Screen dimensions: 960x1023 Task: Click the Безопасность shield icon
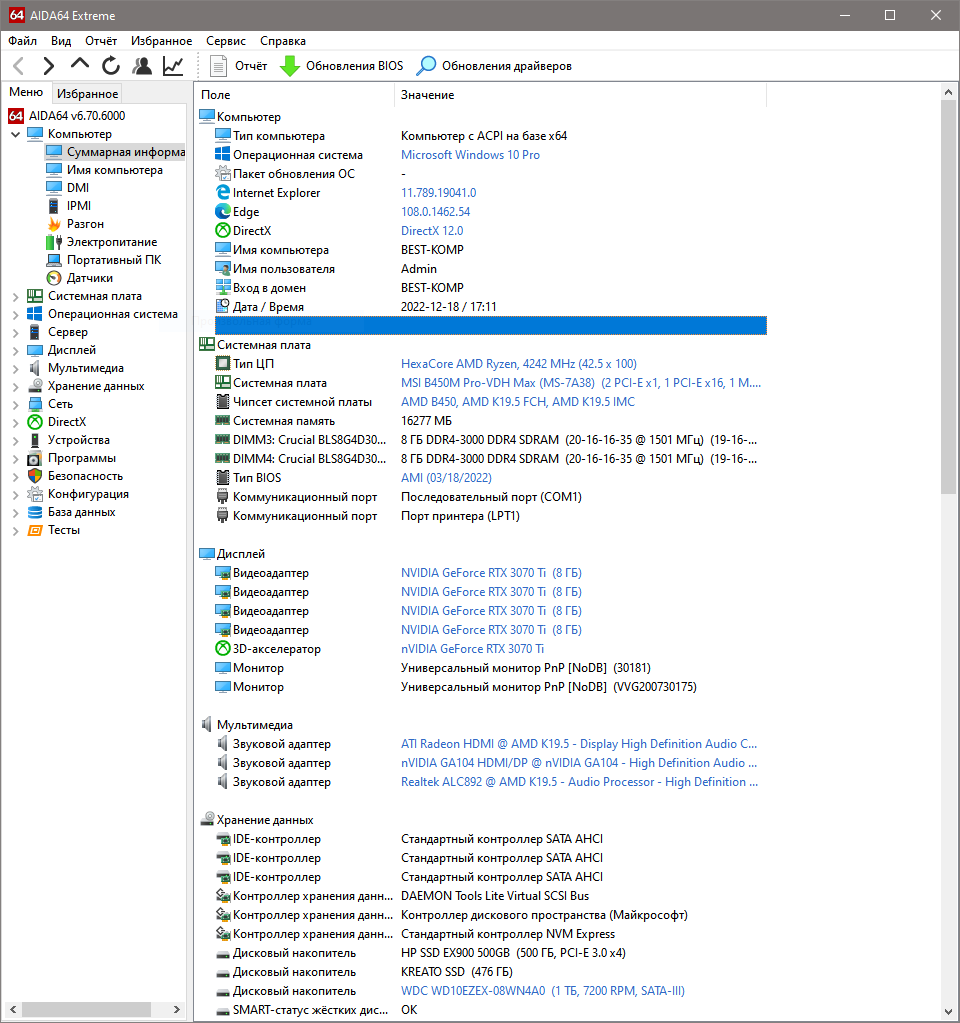click(x=35, y=476)
